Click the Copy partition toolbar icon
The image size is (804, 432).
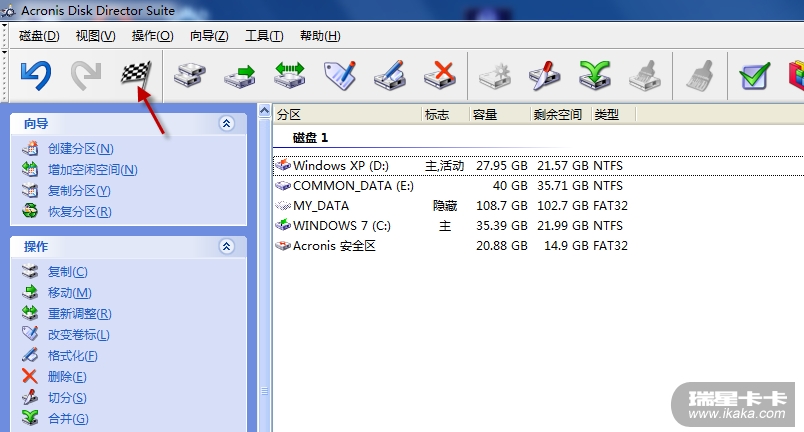(189, 75)
